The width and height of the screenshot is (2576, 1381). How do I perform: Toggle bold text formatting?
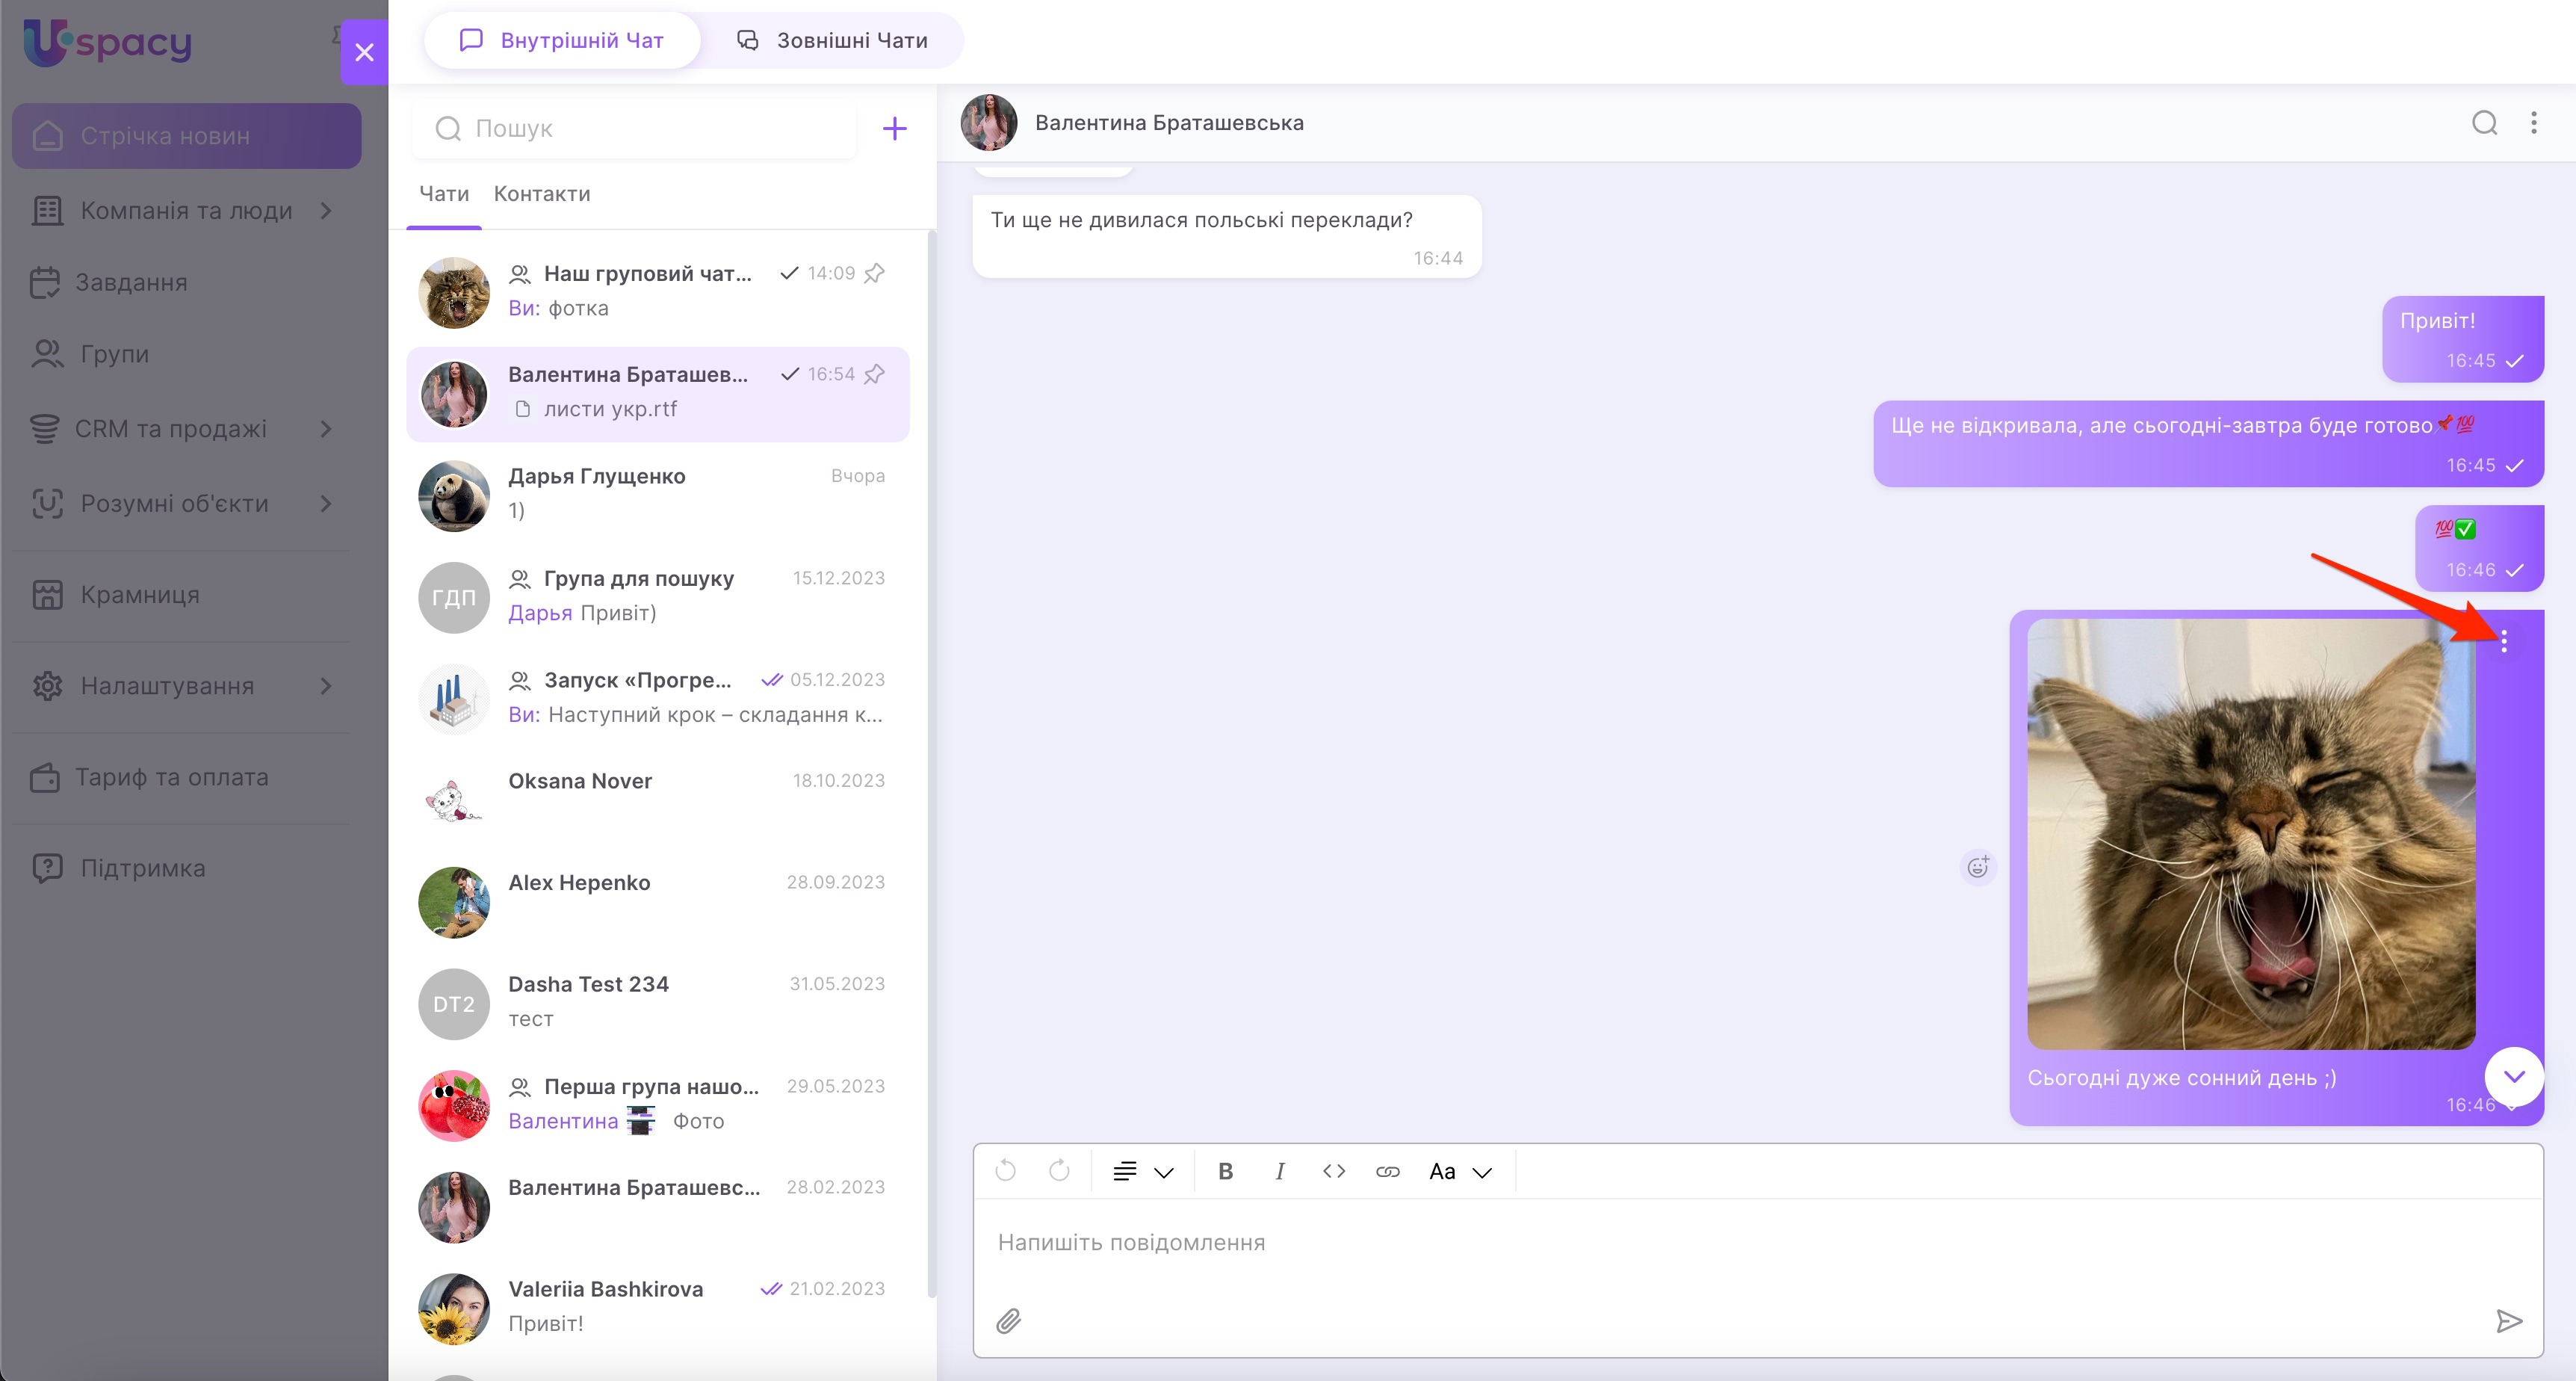(1225, 1171)
